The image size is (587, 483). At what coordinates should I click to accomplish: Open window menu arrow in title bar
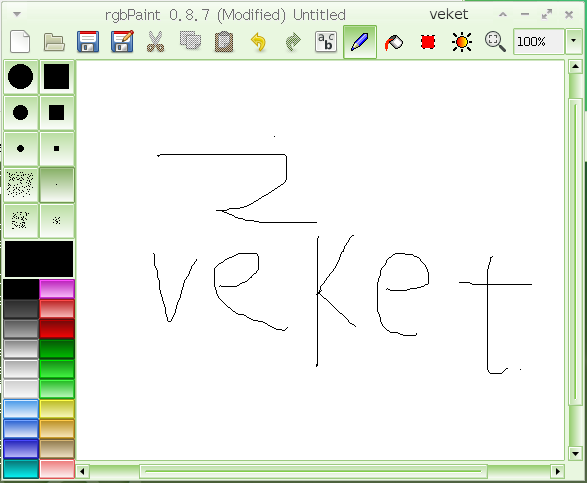[x=17, y=14]
